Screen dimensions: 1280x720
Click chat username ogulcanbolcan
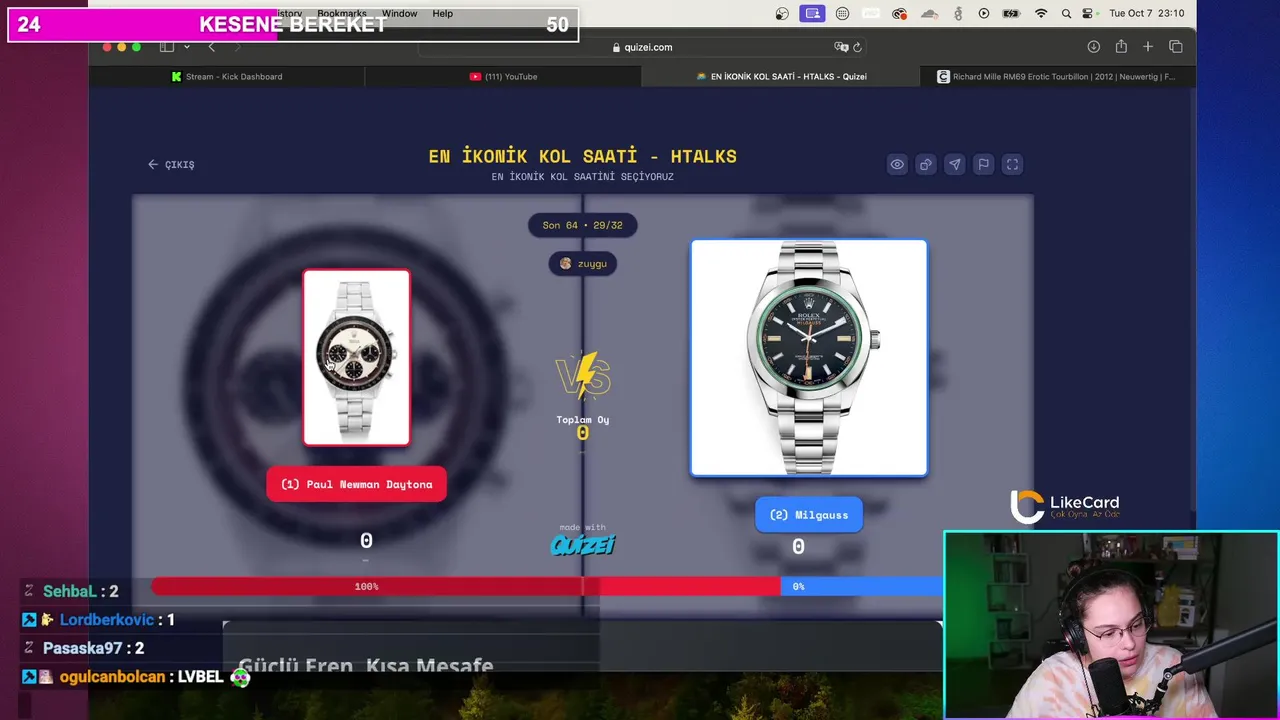click(x=113, y=677)
